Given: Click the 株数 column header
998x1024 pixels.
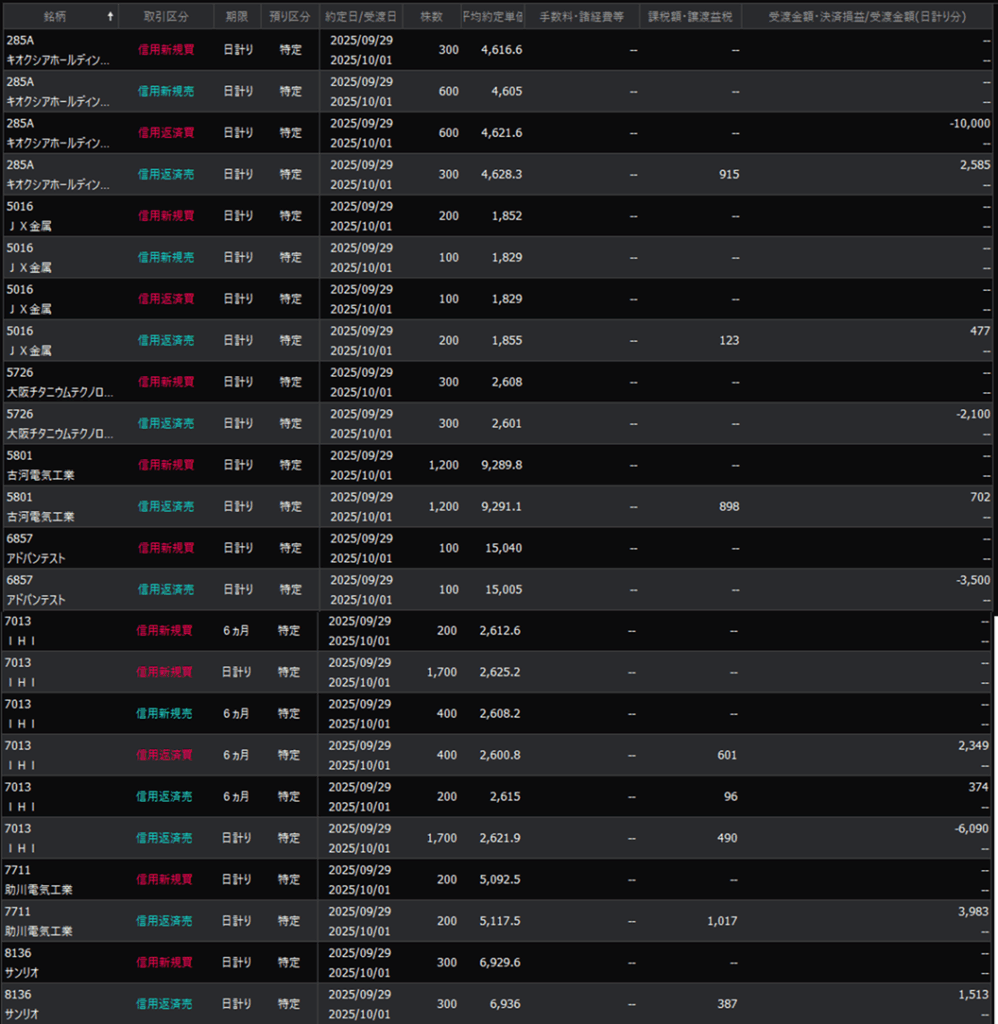Looking at the screenshot, I should click(x=432, y=17).
